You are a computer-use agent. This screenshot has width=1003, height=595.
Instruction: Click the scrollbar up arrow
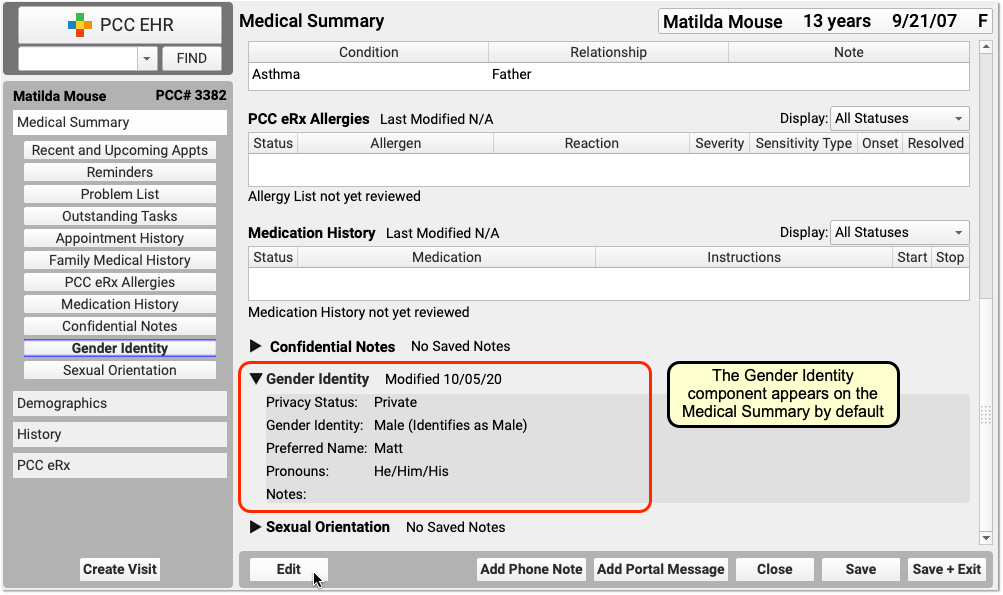pos(986,47)
